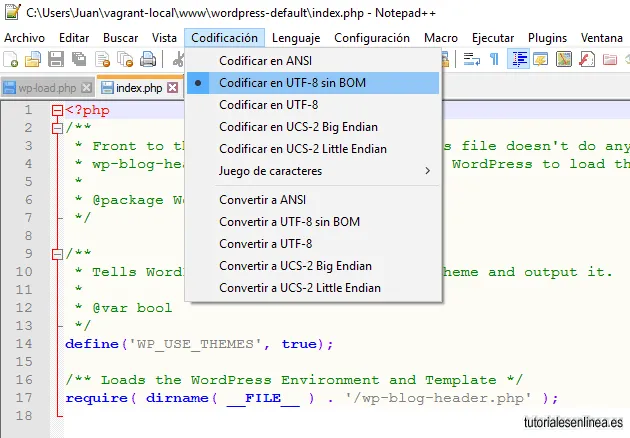This screenshot has height=438, width=630.
Task: Toggle the Indent Guide toolbar icon
Action: tap(519, 59)
